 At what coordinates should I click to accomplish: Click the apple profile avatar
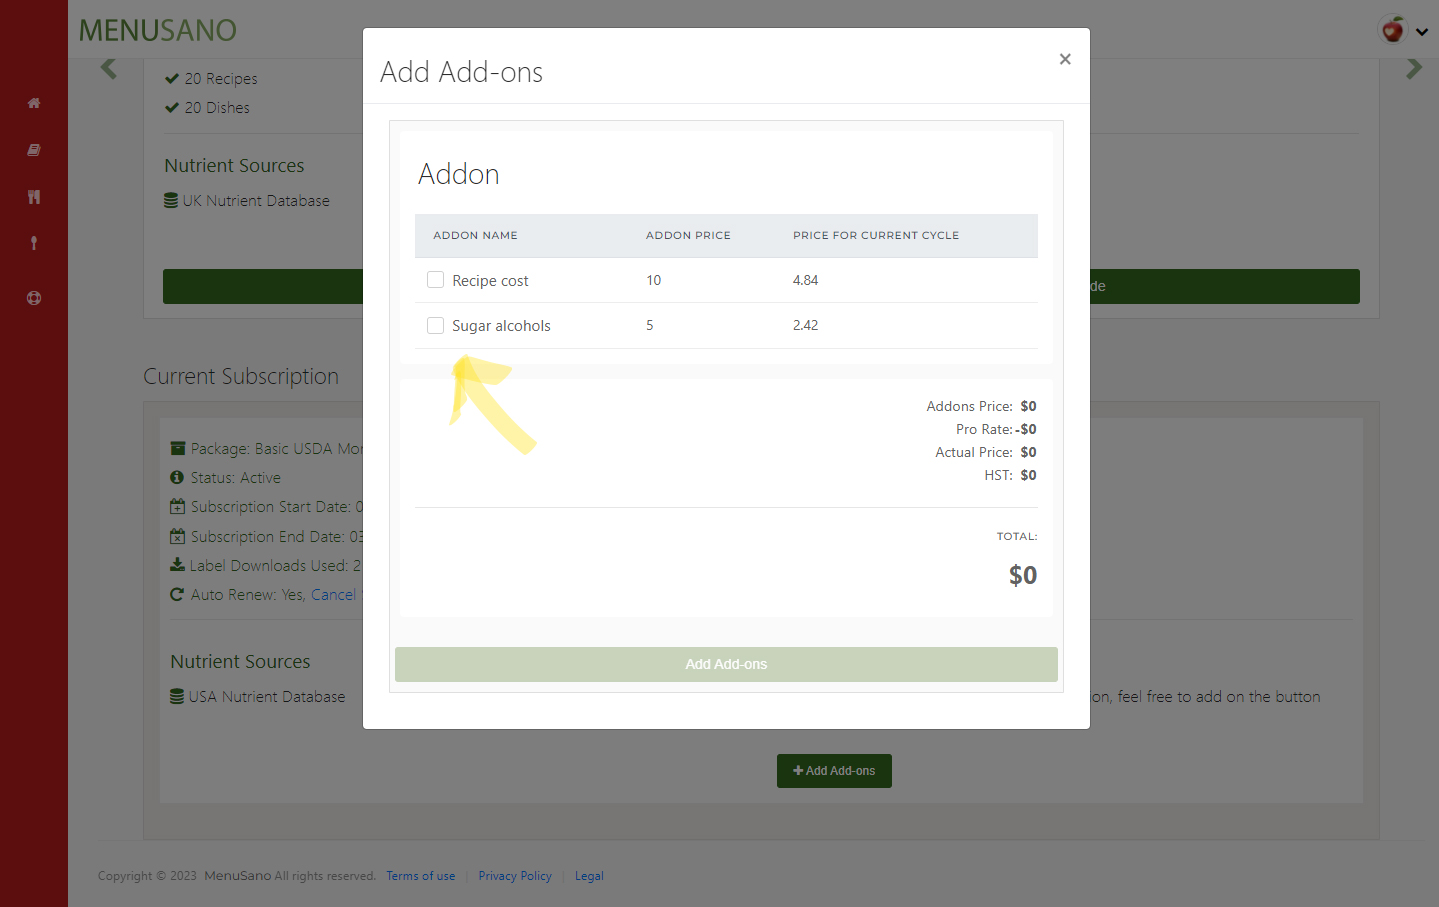click(x=1392, y=30)
